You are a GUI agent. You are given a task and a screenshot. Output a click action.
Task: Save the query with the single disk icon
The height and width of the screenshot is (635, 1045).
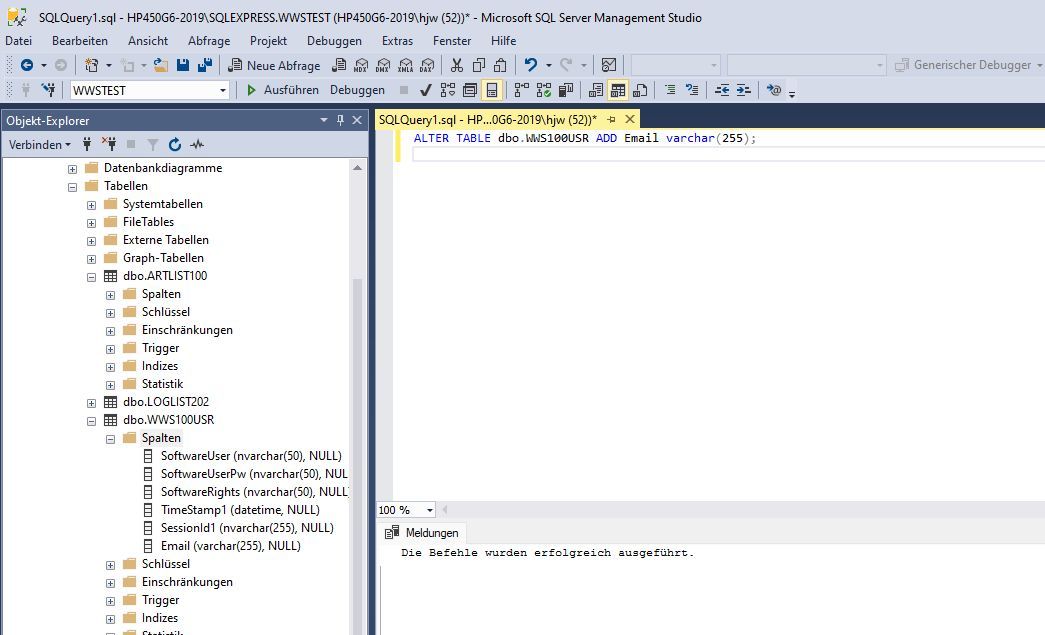(x=183, y=65)
